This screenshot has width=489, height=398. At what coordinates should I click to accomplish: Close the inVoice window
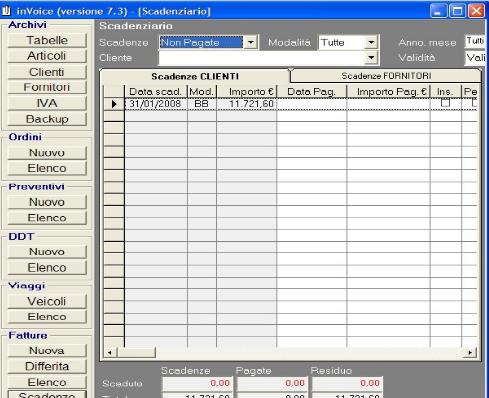(476, 11)
